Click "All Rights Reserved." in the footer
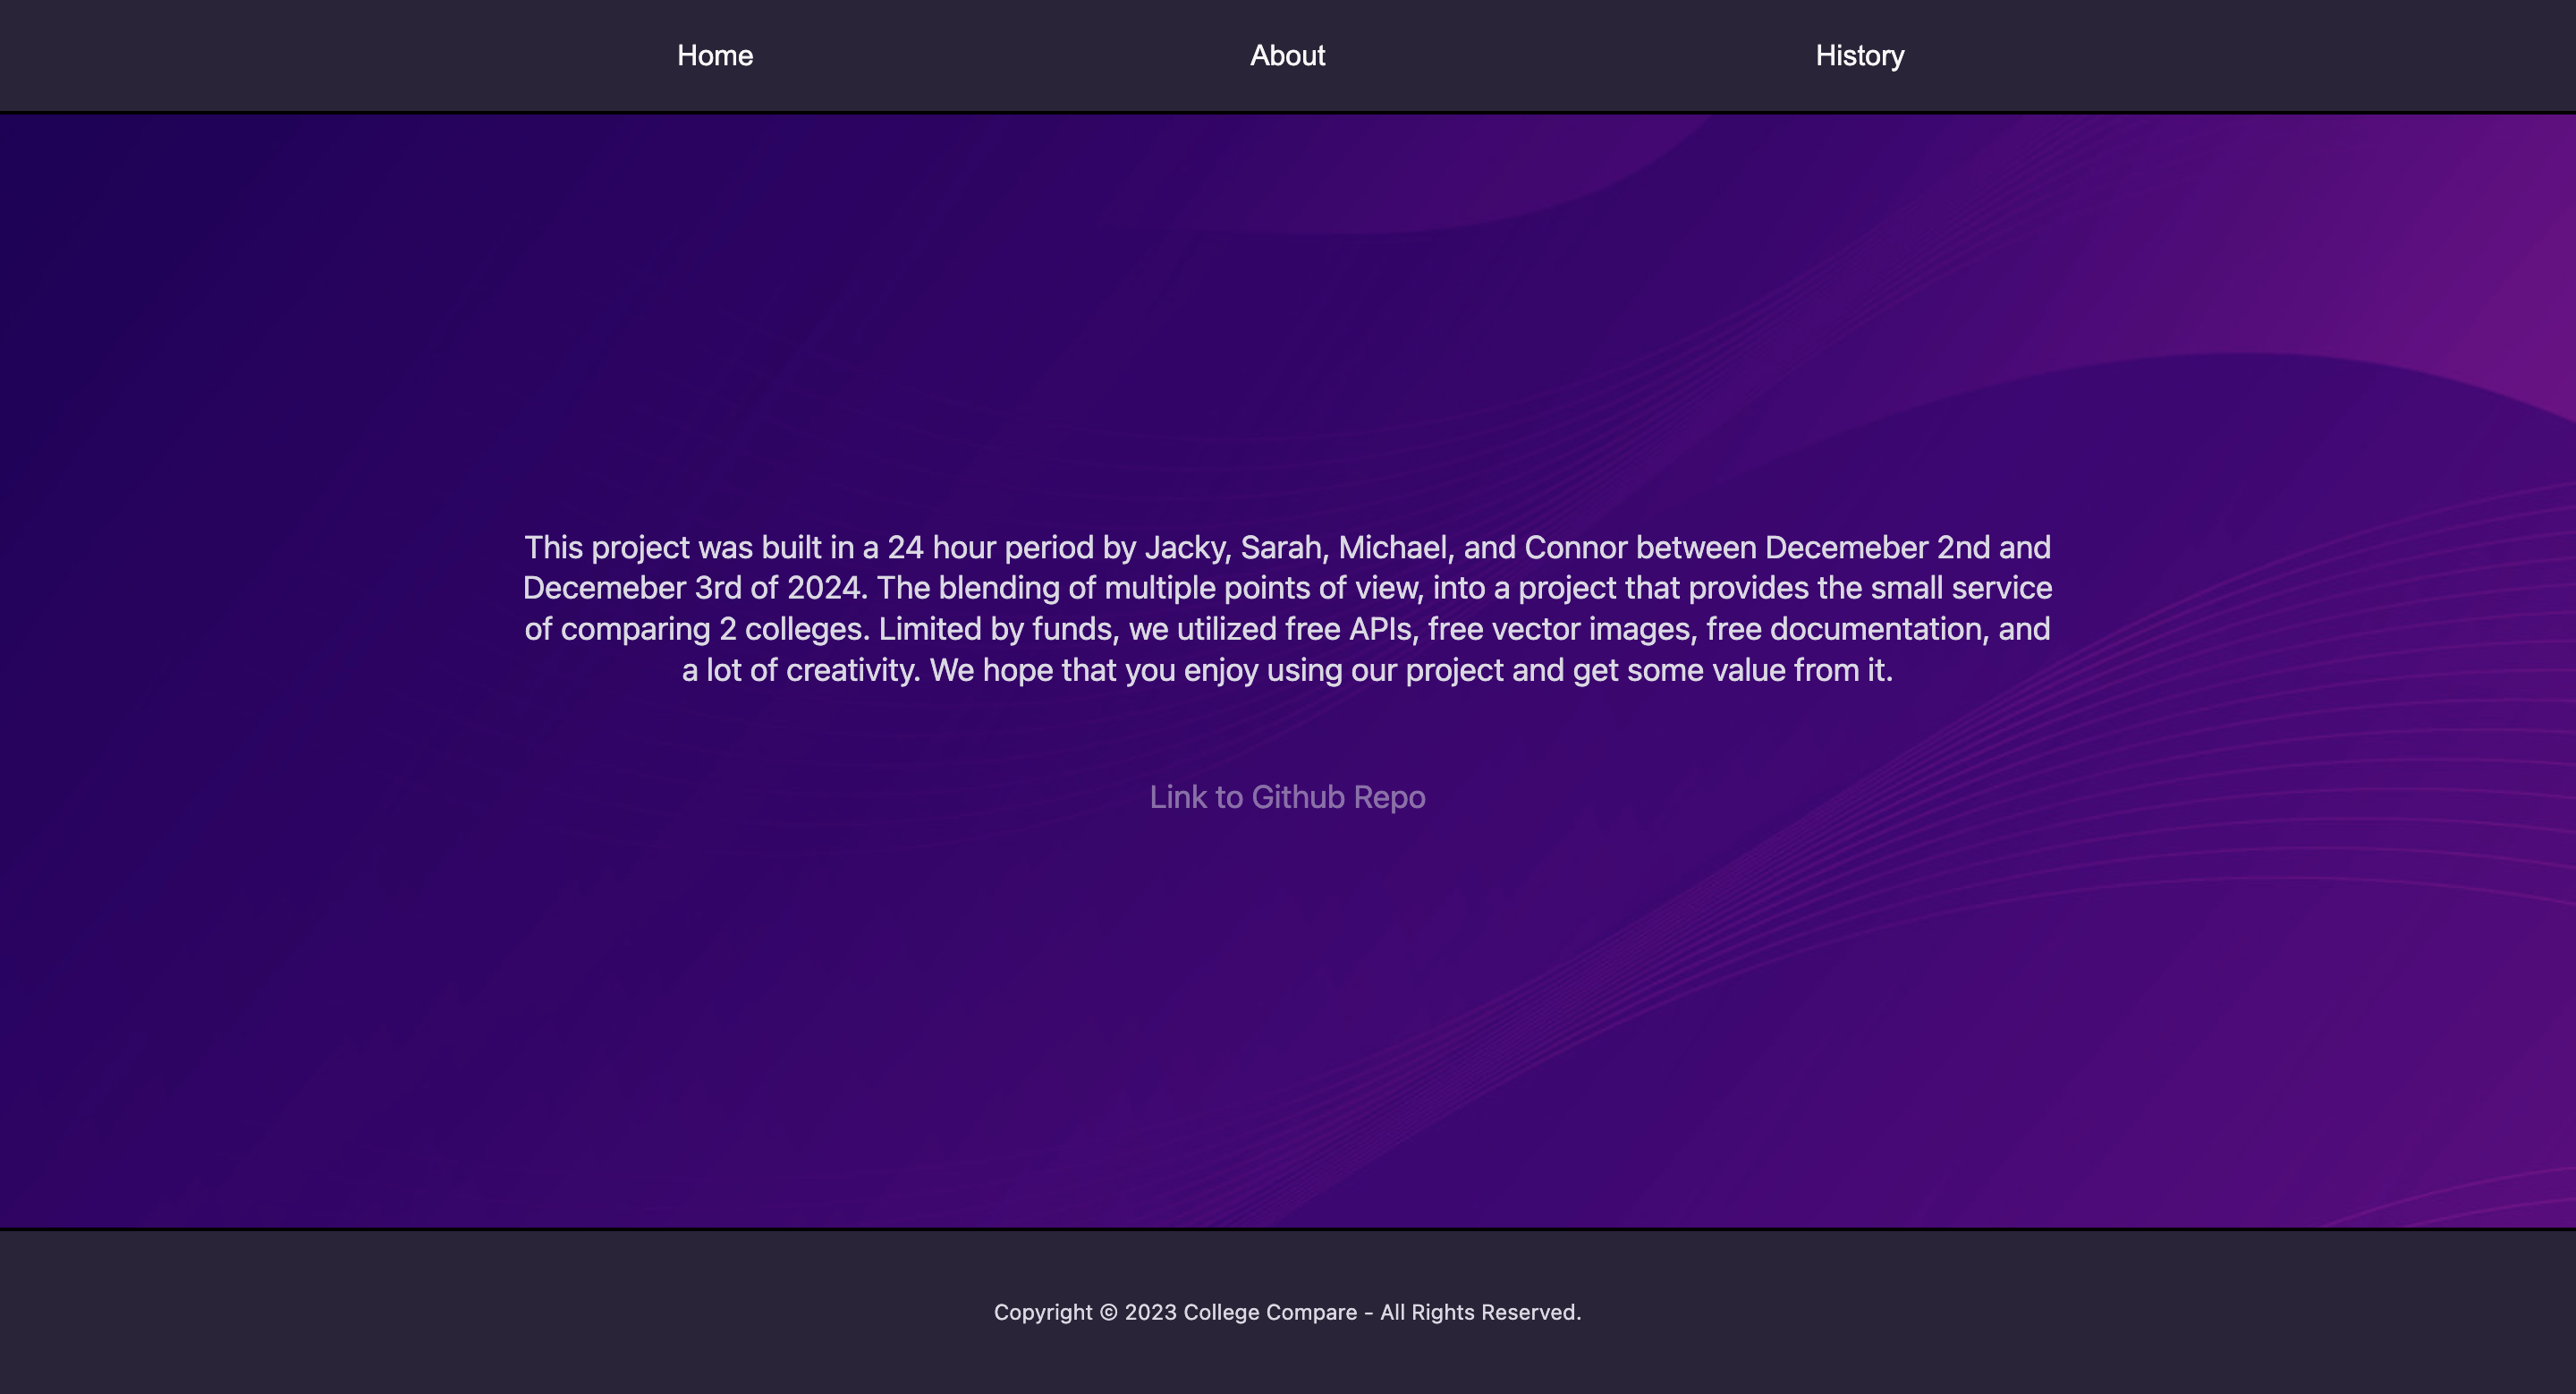The image size is (2576, 1394). pyautogui.click(x=1480, y=1312)
